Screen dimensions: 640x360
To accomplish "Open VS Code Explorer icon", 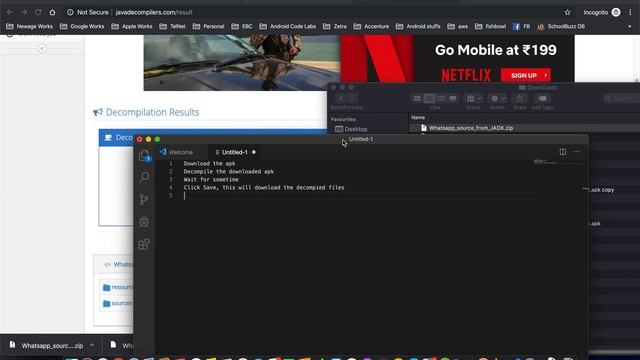I will point(144,156).
